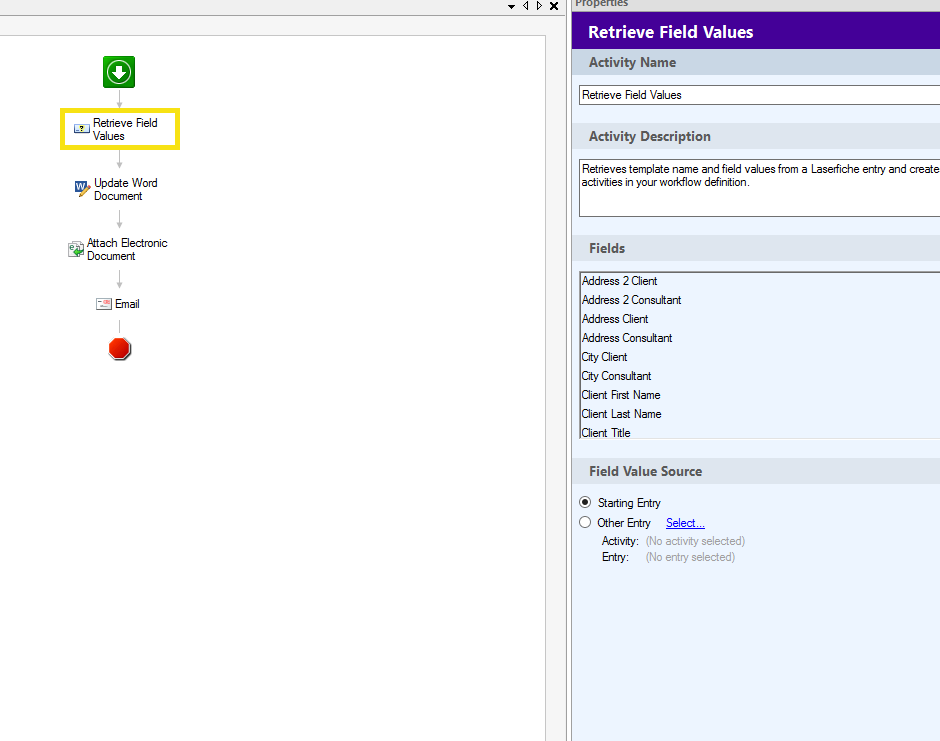Select the Starting Entry radio button
940x741 pixels.
coord(585,502)
